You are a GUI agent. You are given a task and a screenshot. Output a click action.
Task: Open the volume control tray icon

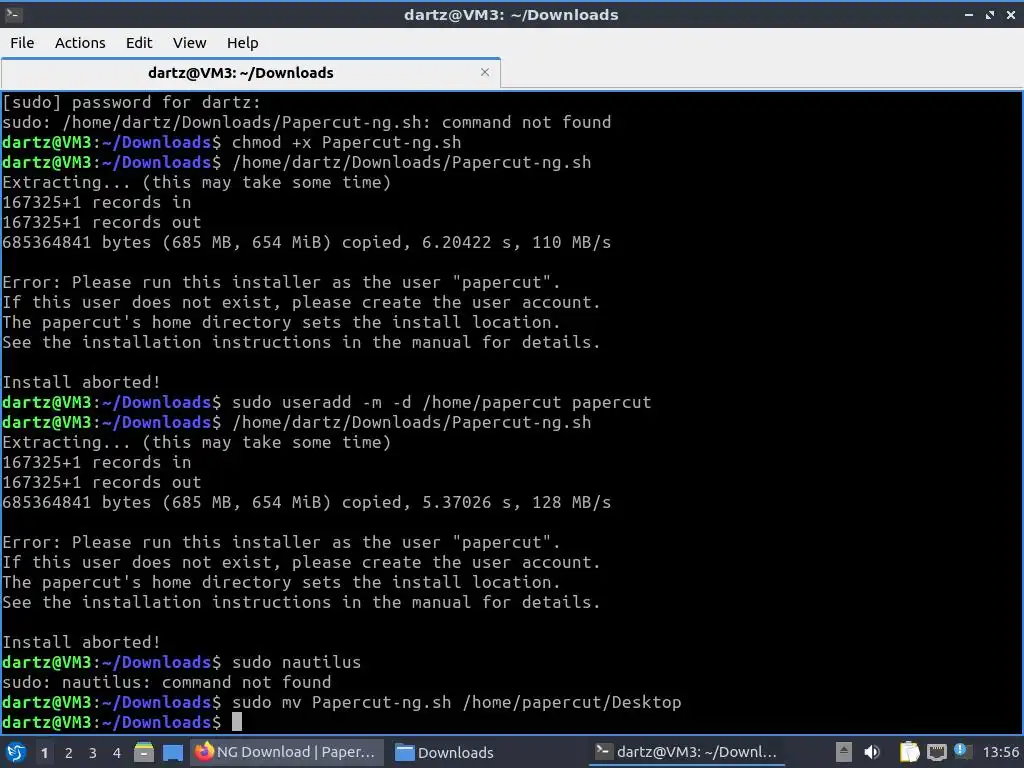[872, 752]
